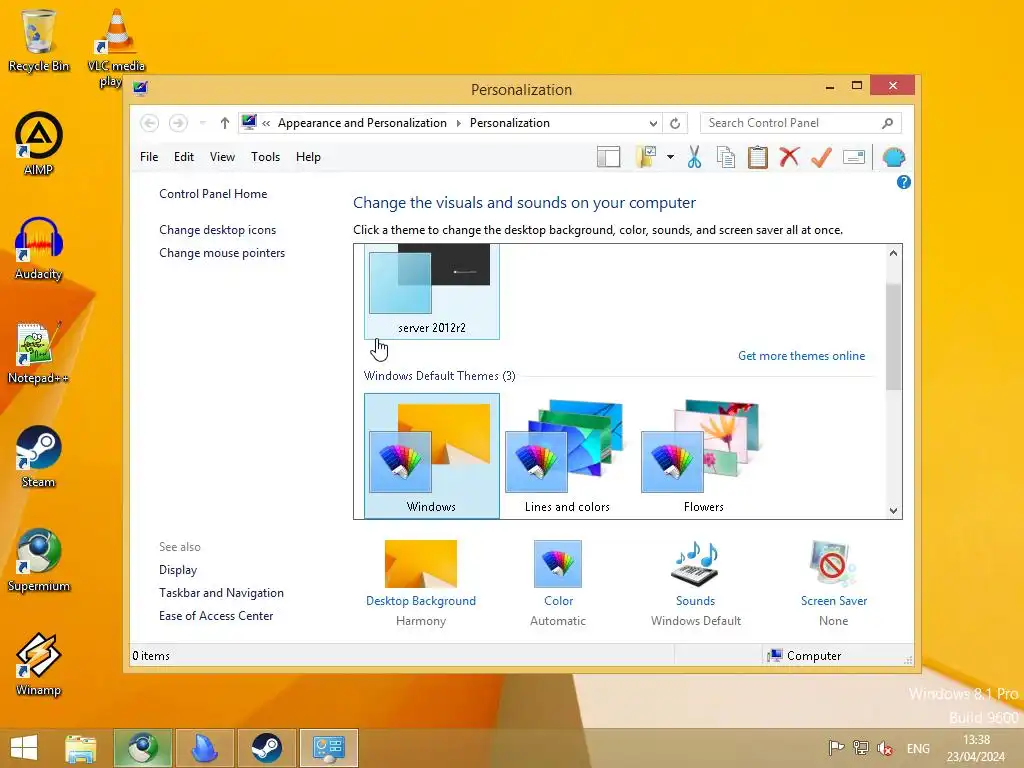Open the blue Help question mark
Viewport: 1024px width, 768px height.
(x=903, y=182)
